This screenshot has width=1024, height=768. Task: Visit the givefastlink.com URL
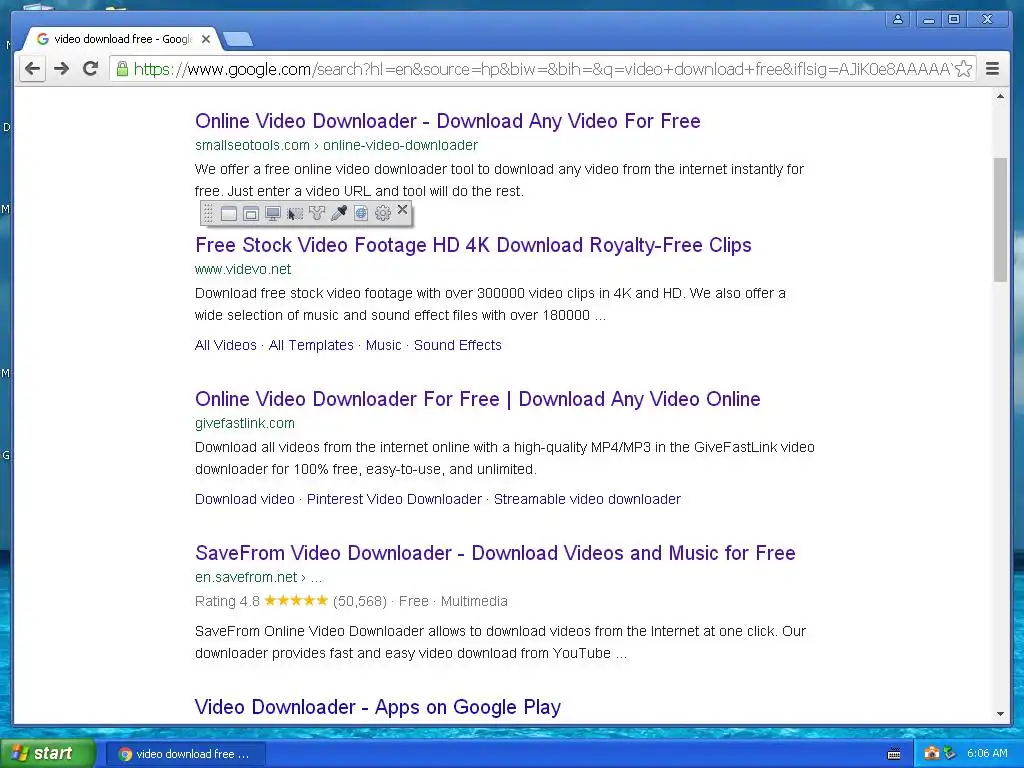(x=244, y=423)
